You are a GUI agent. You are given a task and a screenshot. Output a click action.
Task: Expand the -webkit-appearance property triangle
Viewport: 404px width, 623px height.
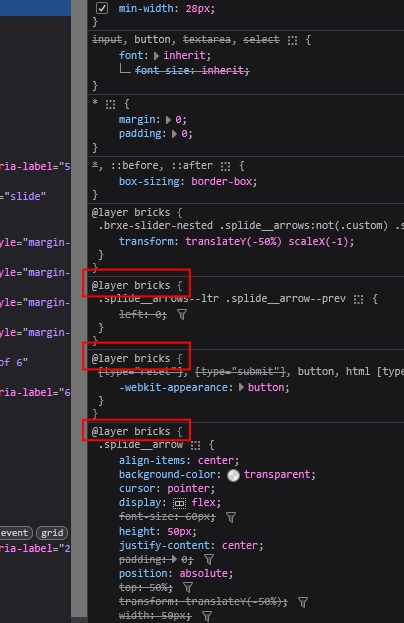click(x=241, y=387)
